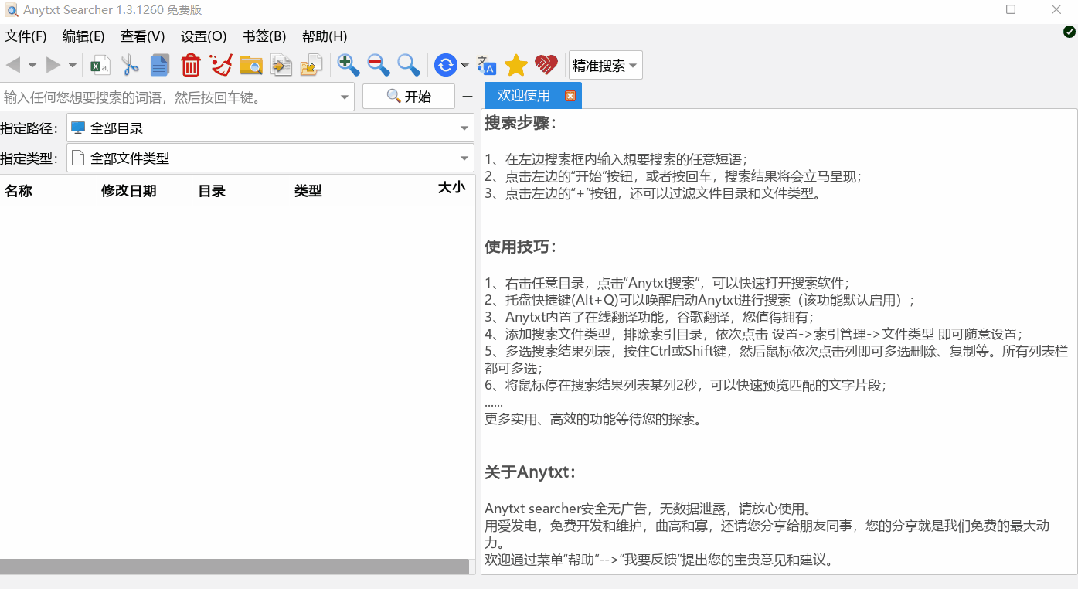Click the red heart handshake icon

[546, 65]
